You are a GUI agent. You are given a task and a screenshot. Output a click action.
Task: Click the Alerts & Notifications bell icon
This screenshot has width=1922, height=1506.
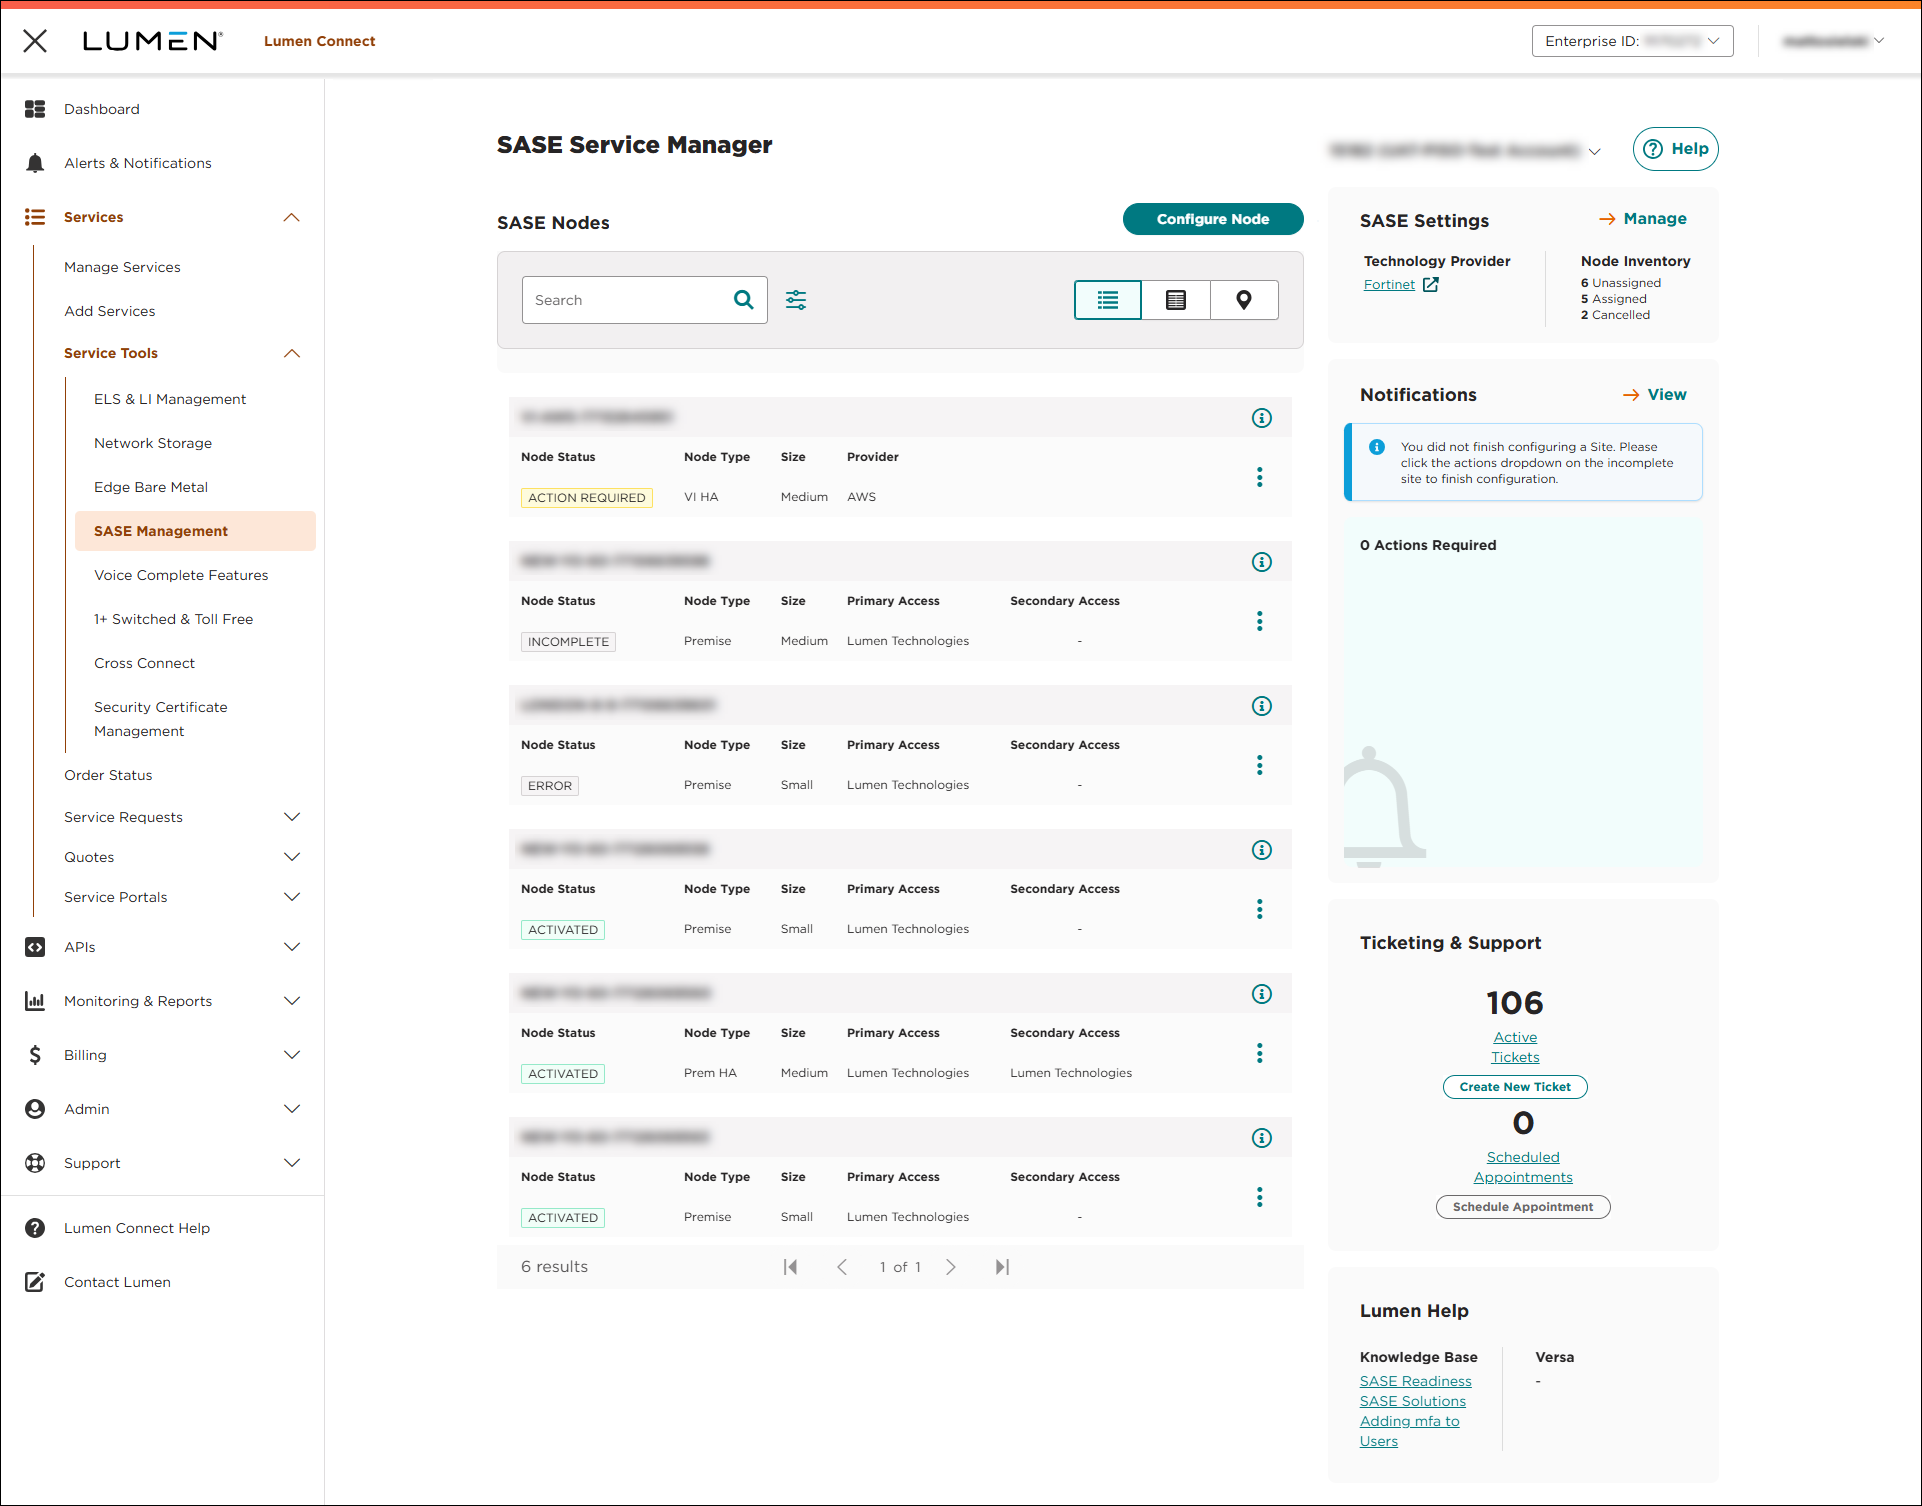[x=35, y=163]
